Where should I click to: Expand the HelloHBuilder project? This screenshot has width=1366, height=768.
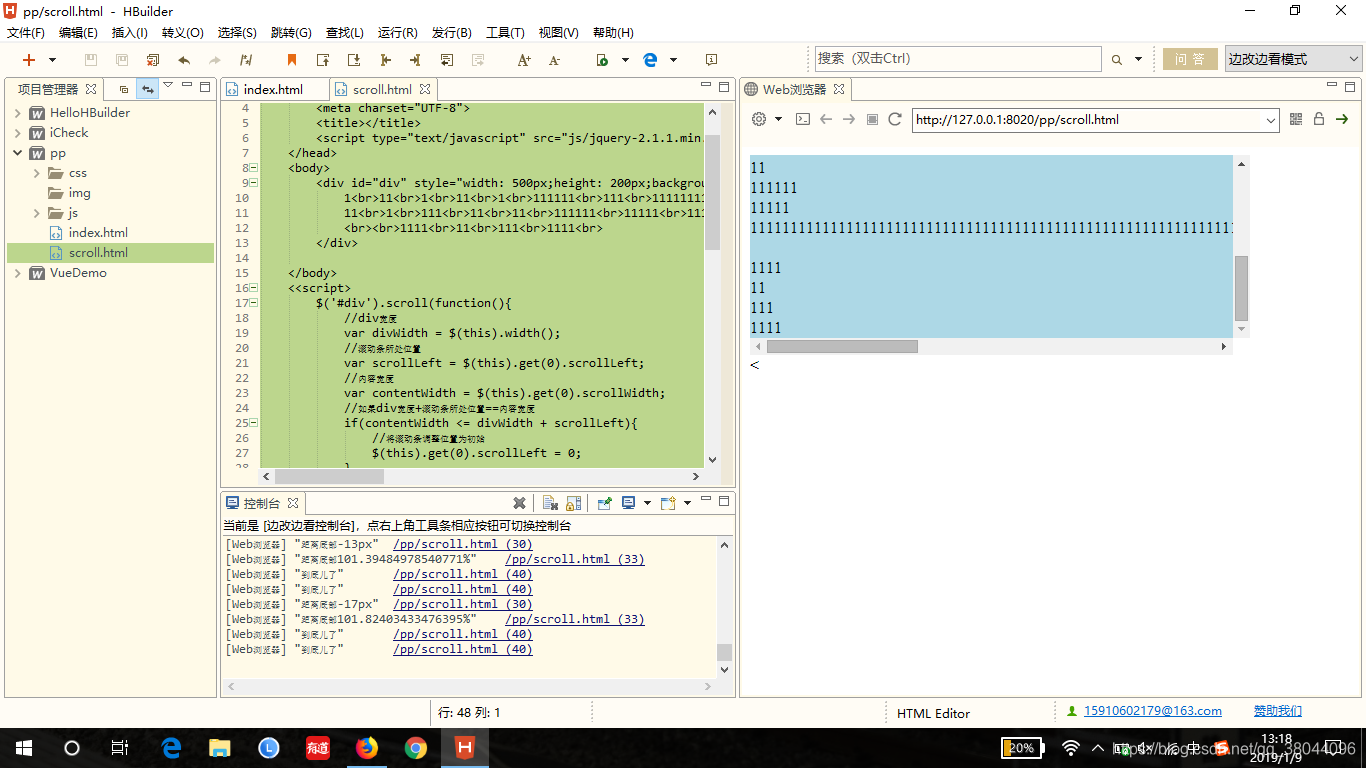point(17,113)
